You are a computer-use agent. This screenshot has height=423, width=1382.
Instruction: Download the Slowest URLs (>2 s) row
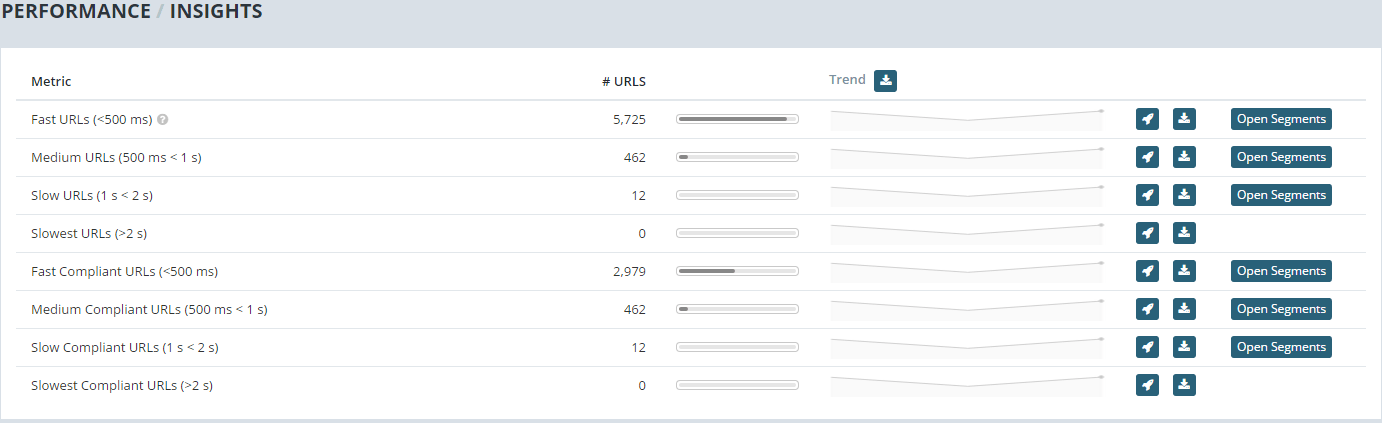[1184, 233]
